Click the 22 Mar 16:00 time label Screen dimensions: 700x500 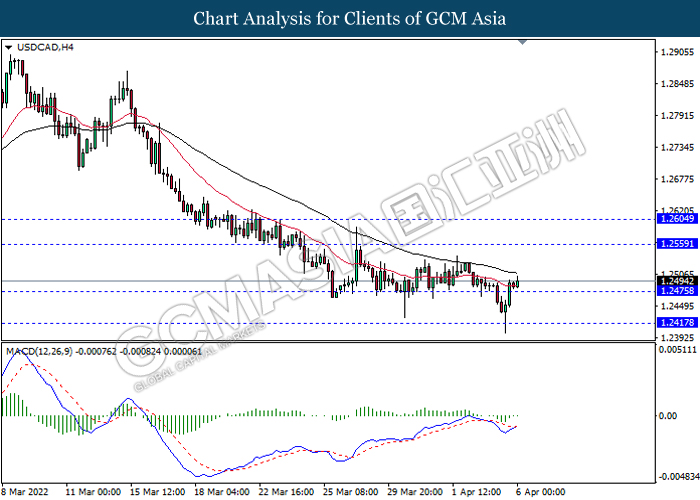tap(286, 492)
